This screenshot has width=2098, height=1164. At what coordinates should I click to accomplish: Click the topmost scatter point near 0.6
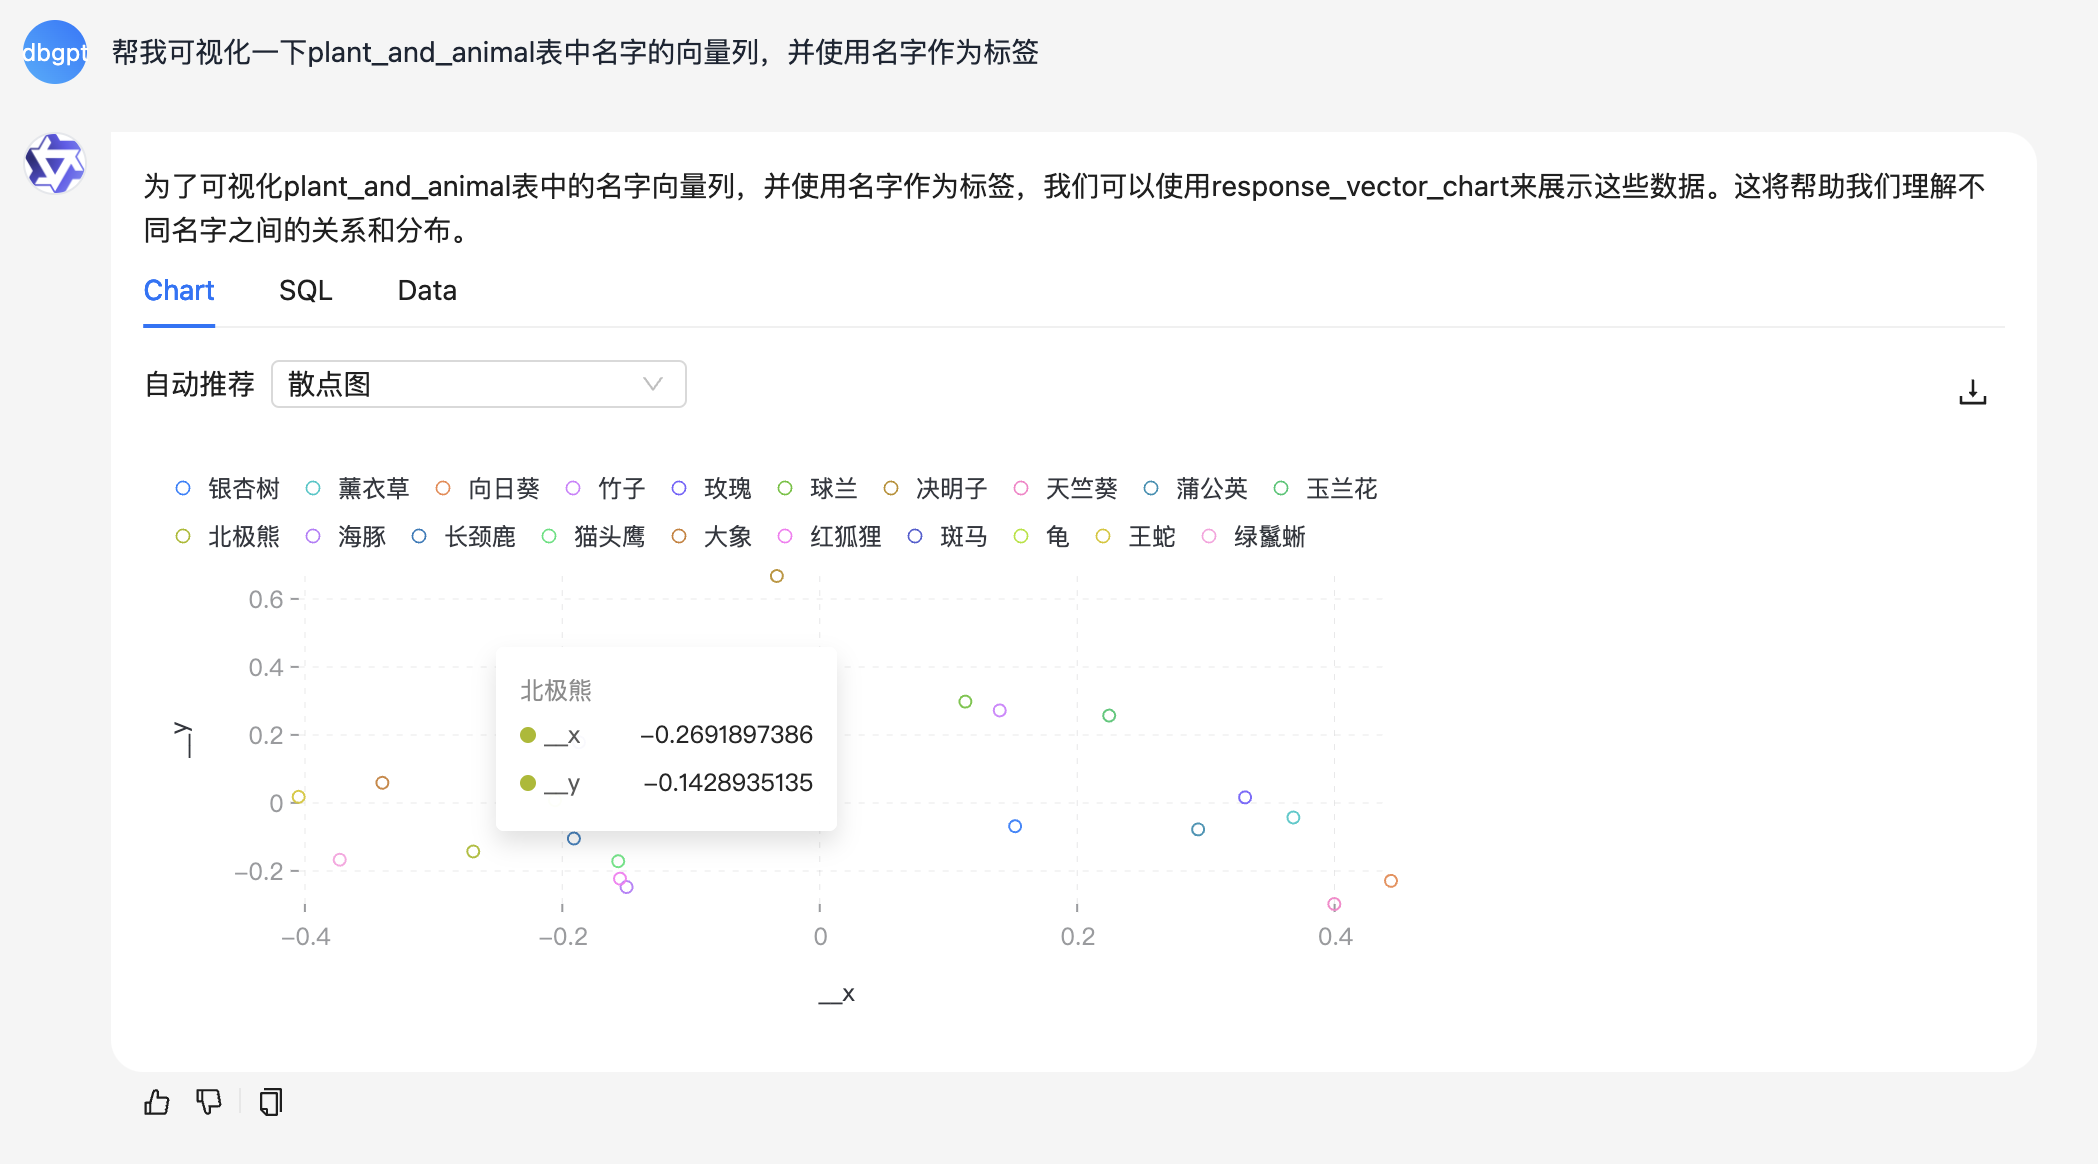(x=777, y=576)
